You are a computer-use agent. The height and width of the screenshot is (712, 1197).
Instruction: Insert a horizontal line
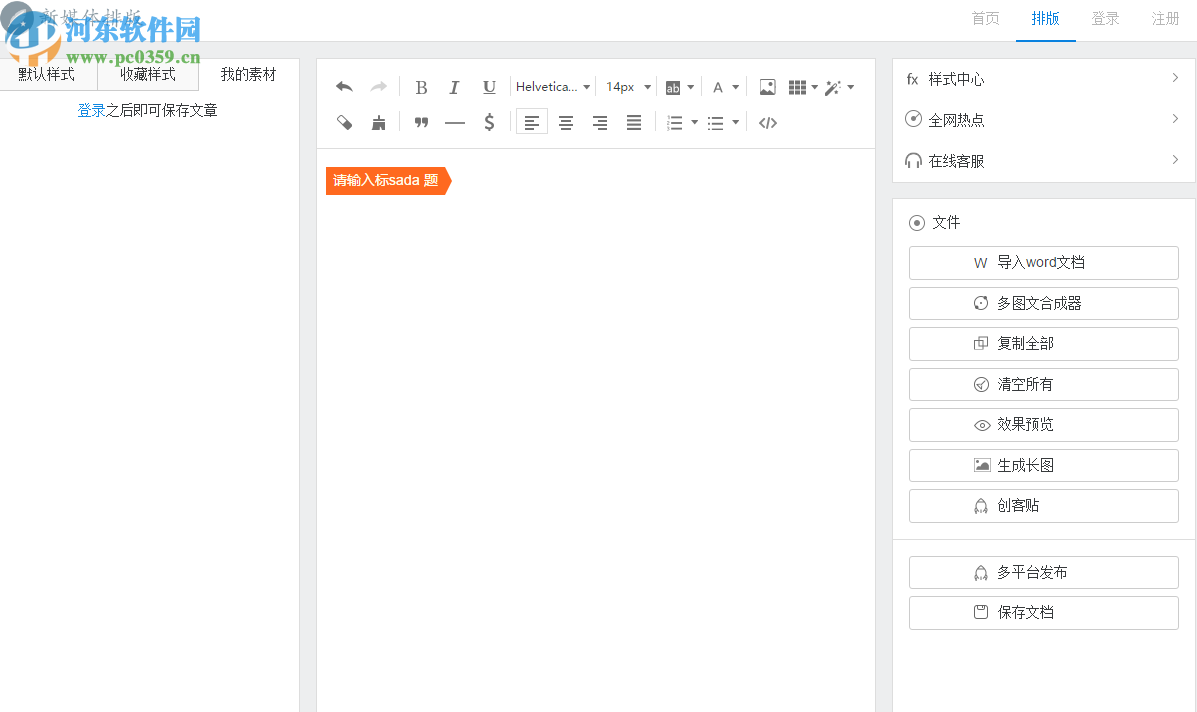pyautogui.click(x=455, y=122)
